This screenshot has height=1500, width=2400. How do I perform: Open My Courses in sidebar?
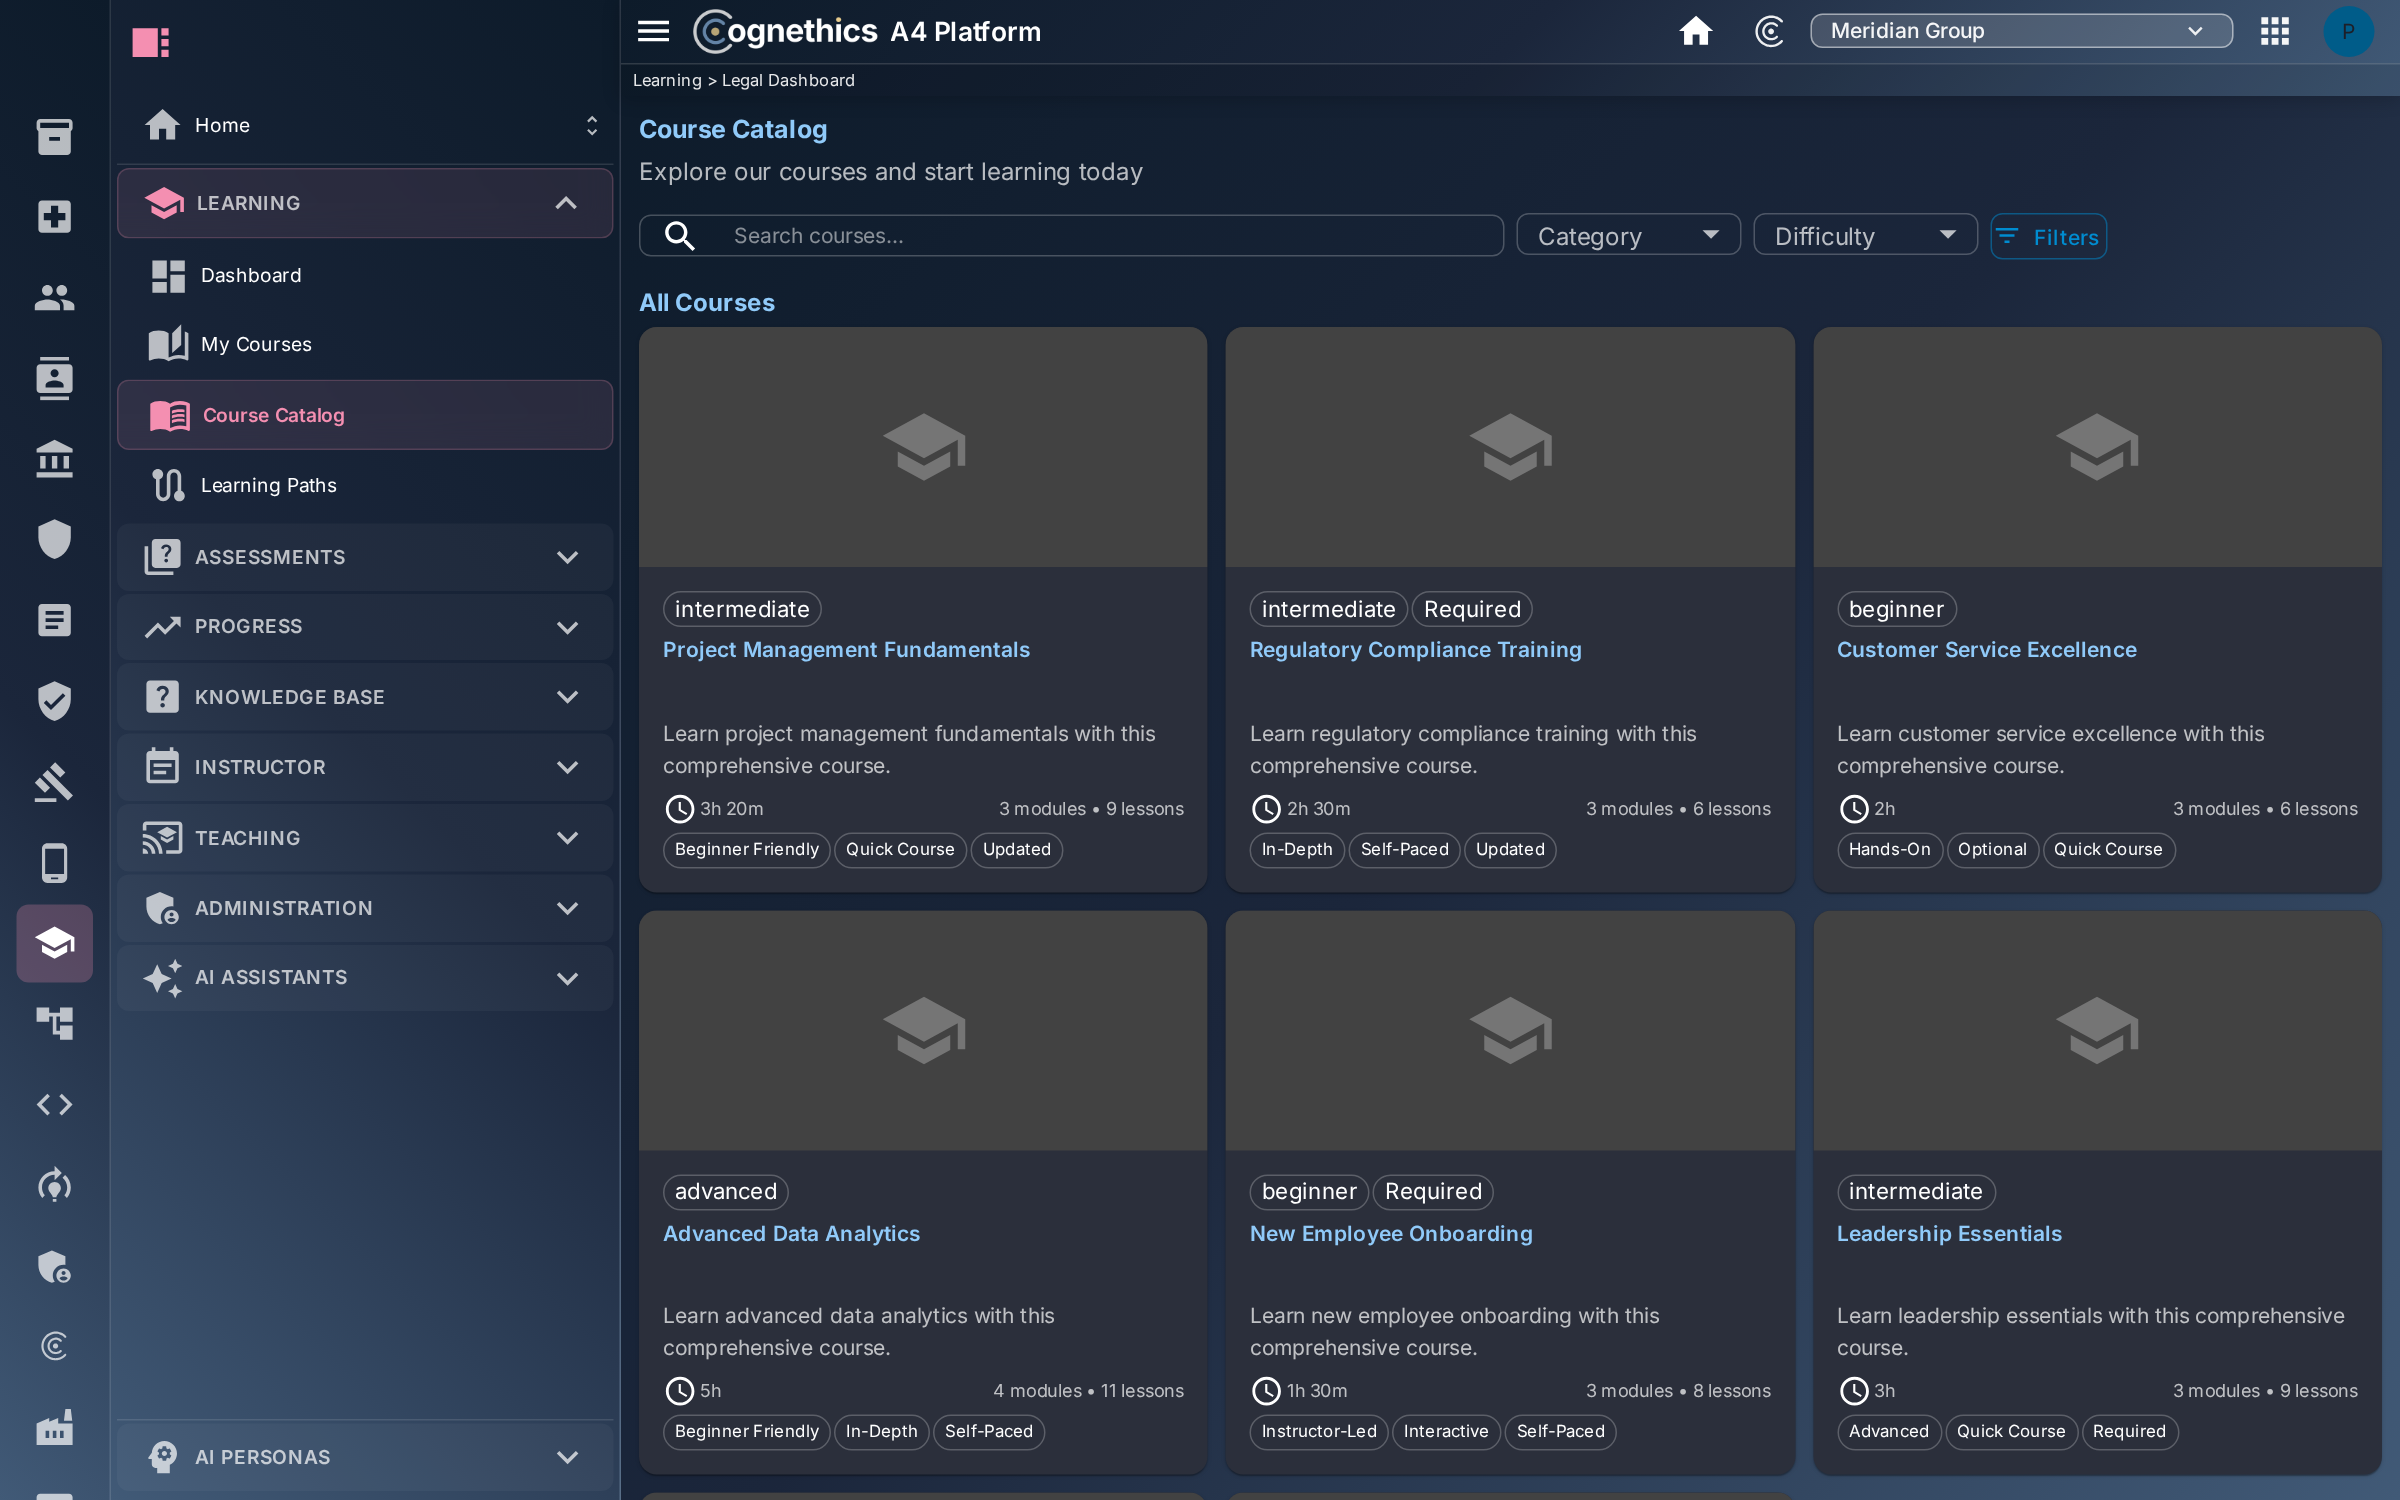365,344
